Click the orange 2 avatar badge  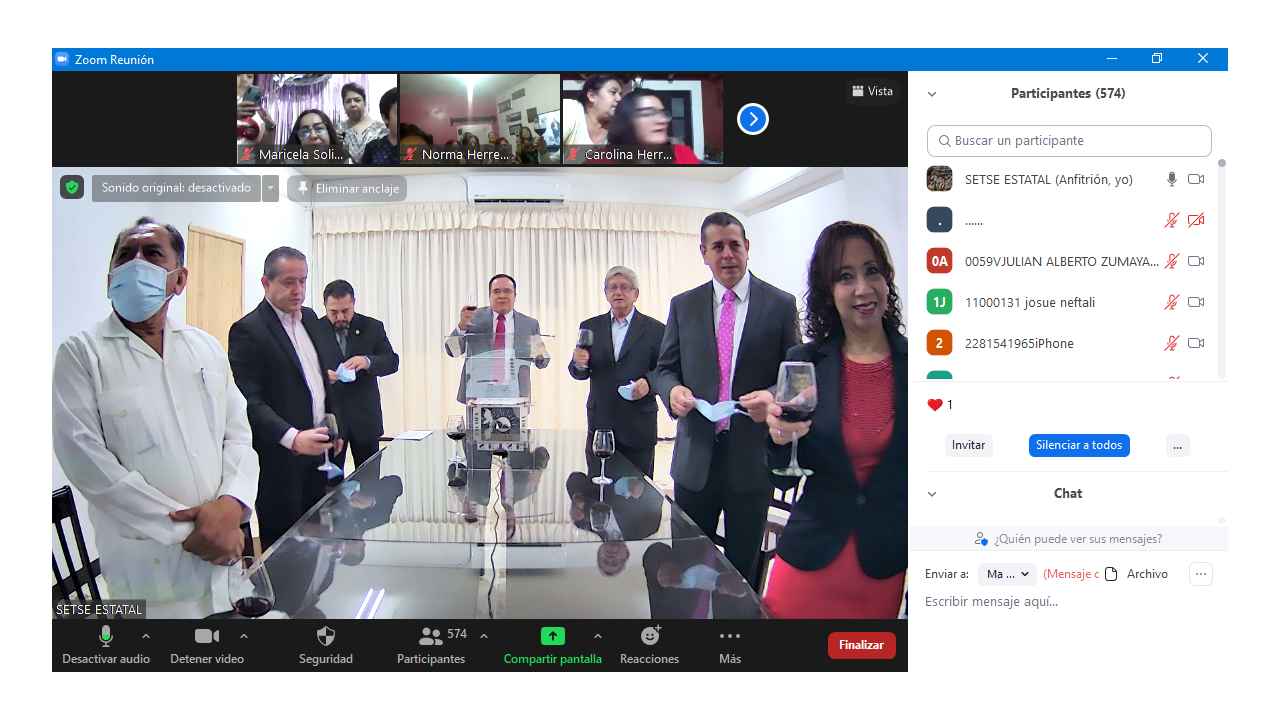coord(939,343)
